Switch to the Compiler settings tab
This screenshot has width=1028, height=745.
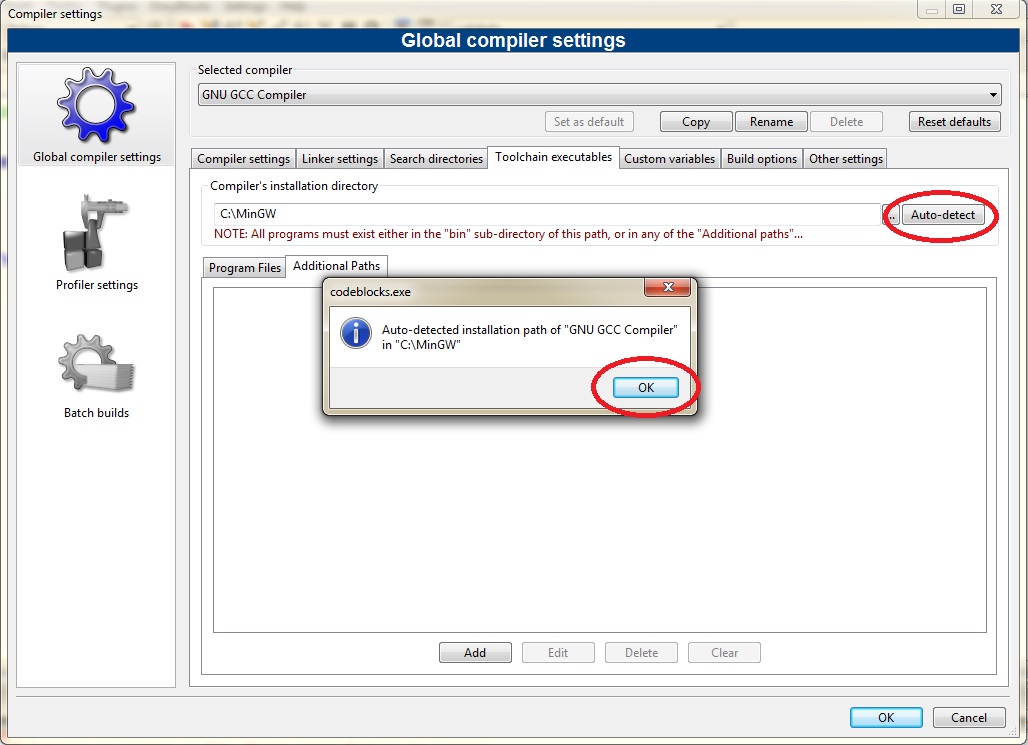pyautogui.click(x=243, y=159)
